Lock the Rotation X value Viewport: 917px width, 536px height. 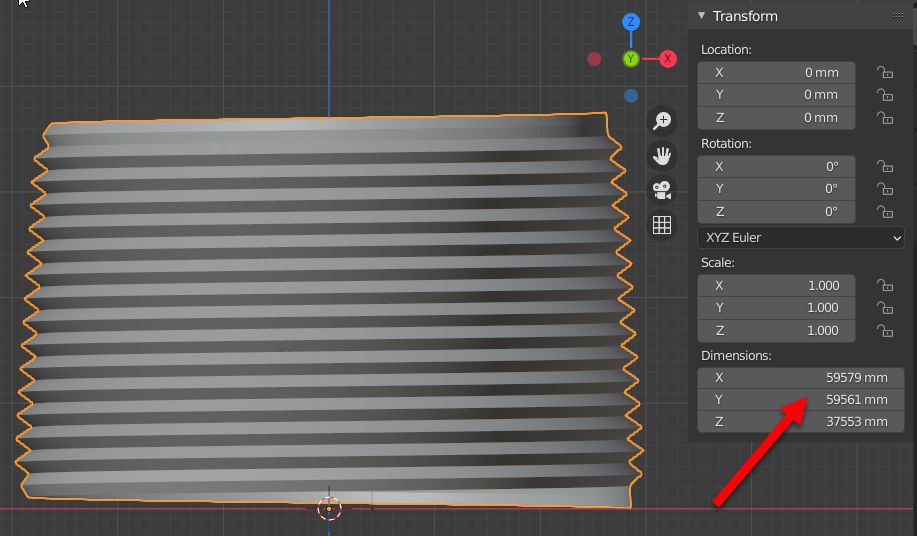[885, 167]
